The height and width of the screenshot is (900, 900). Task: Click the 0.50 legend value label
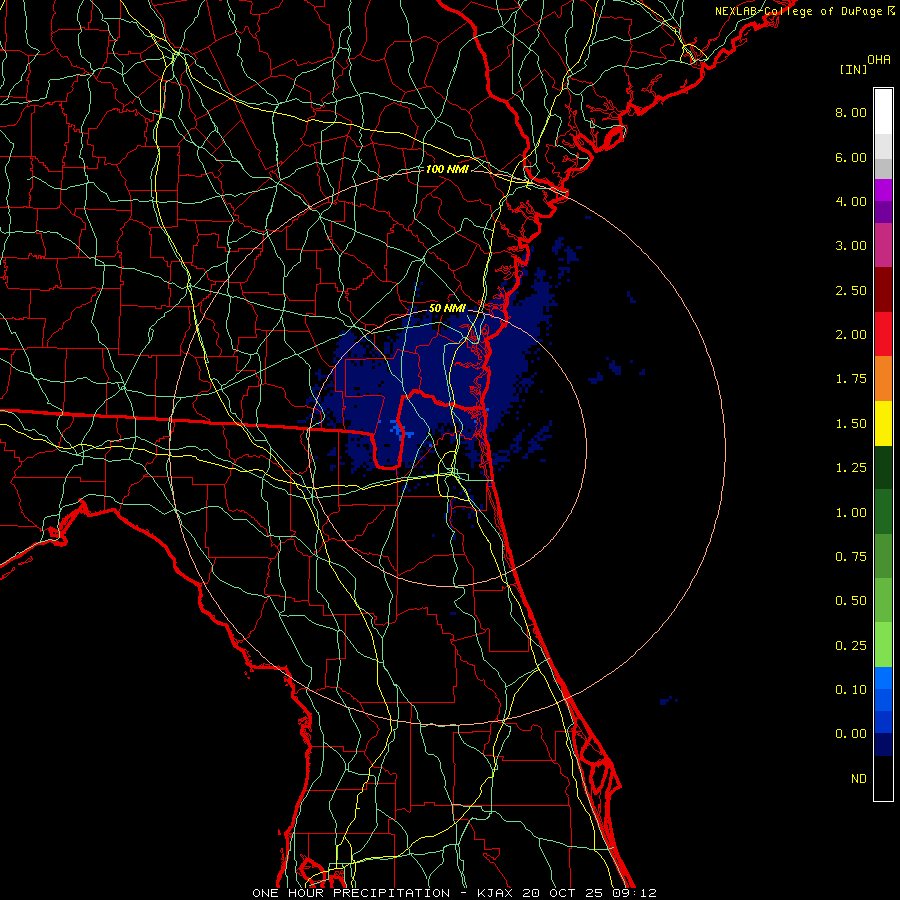tap(851, 601)
